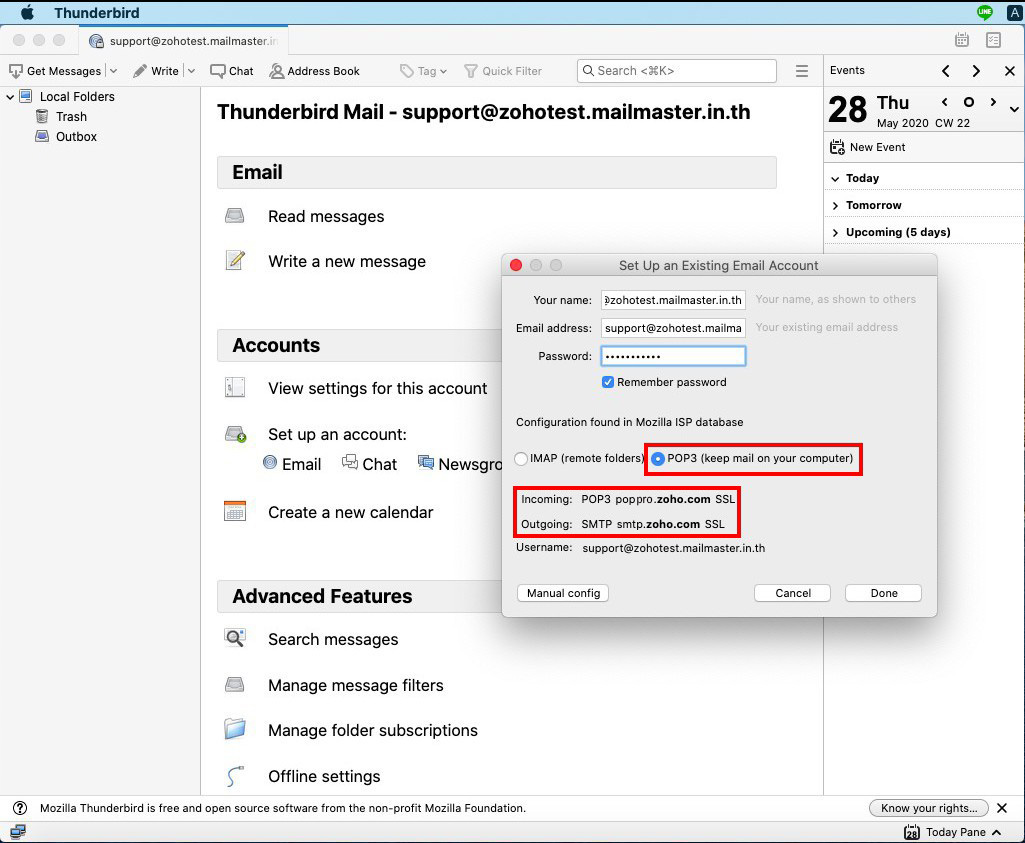
Task: Open the Thunderbird hamburger menu
Action: point(801,71)
